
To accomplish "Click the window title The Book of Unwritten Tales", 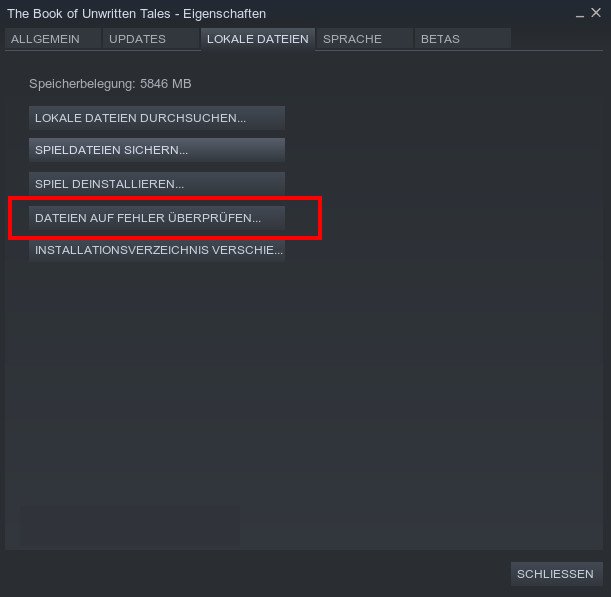I will (89, 14).
